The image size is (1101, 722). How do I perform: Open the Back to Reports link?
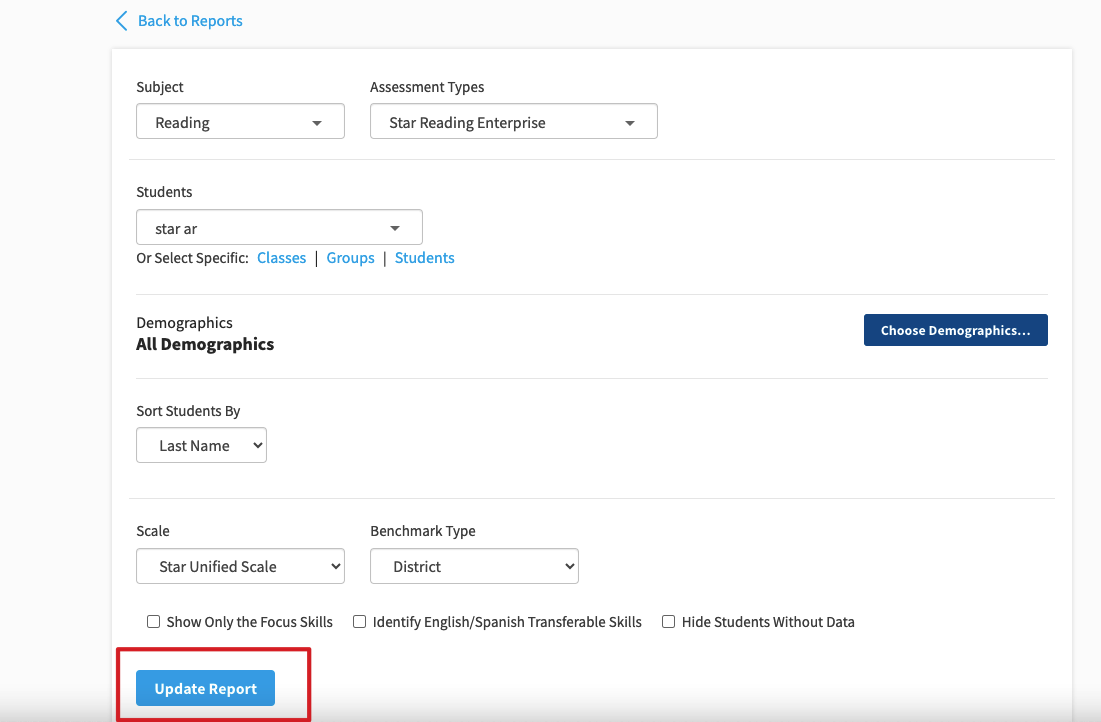pos(190,21)
